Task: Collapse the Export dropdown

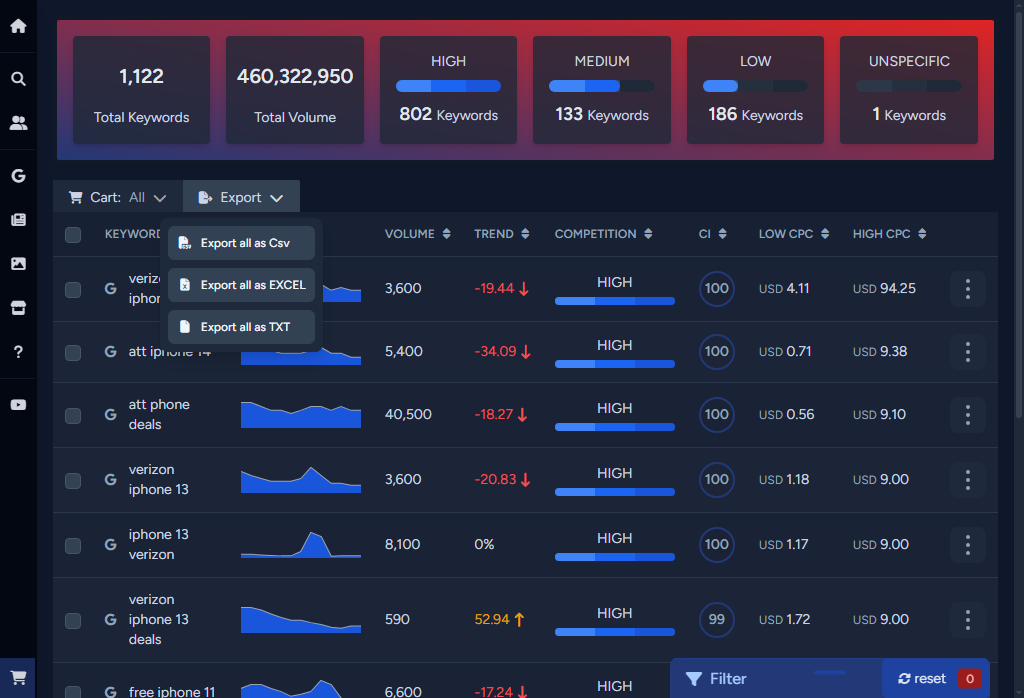Action: point(241,197)
